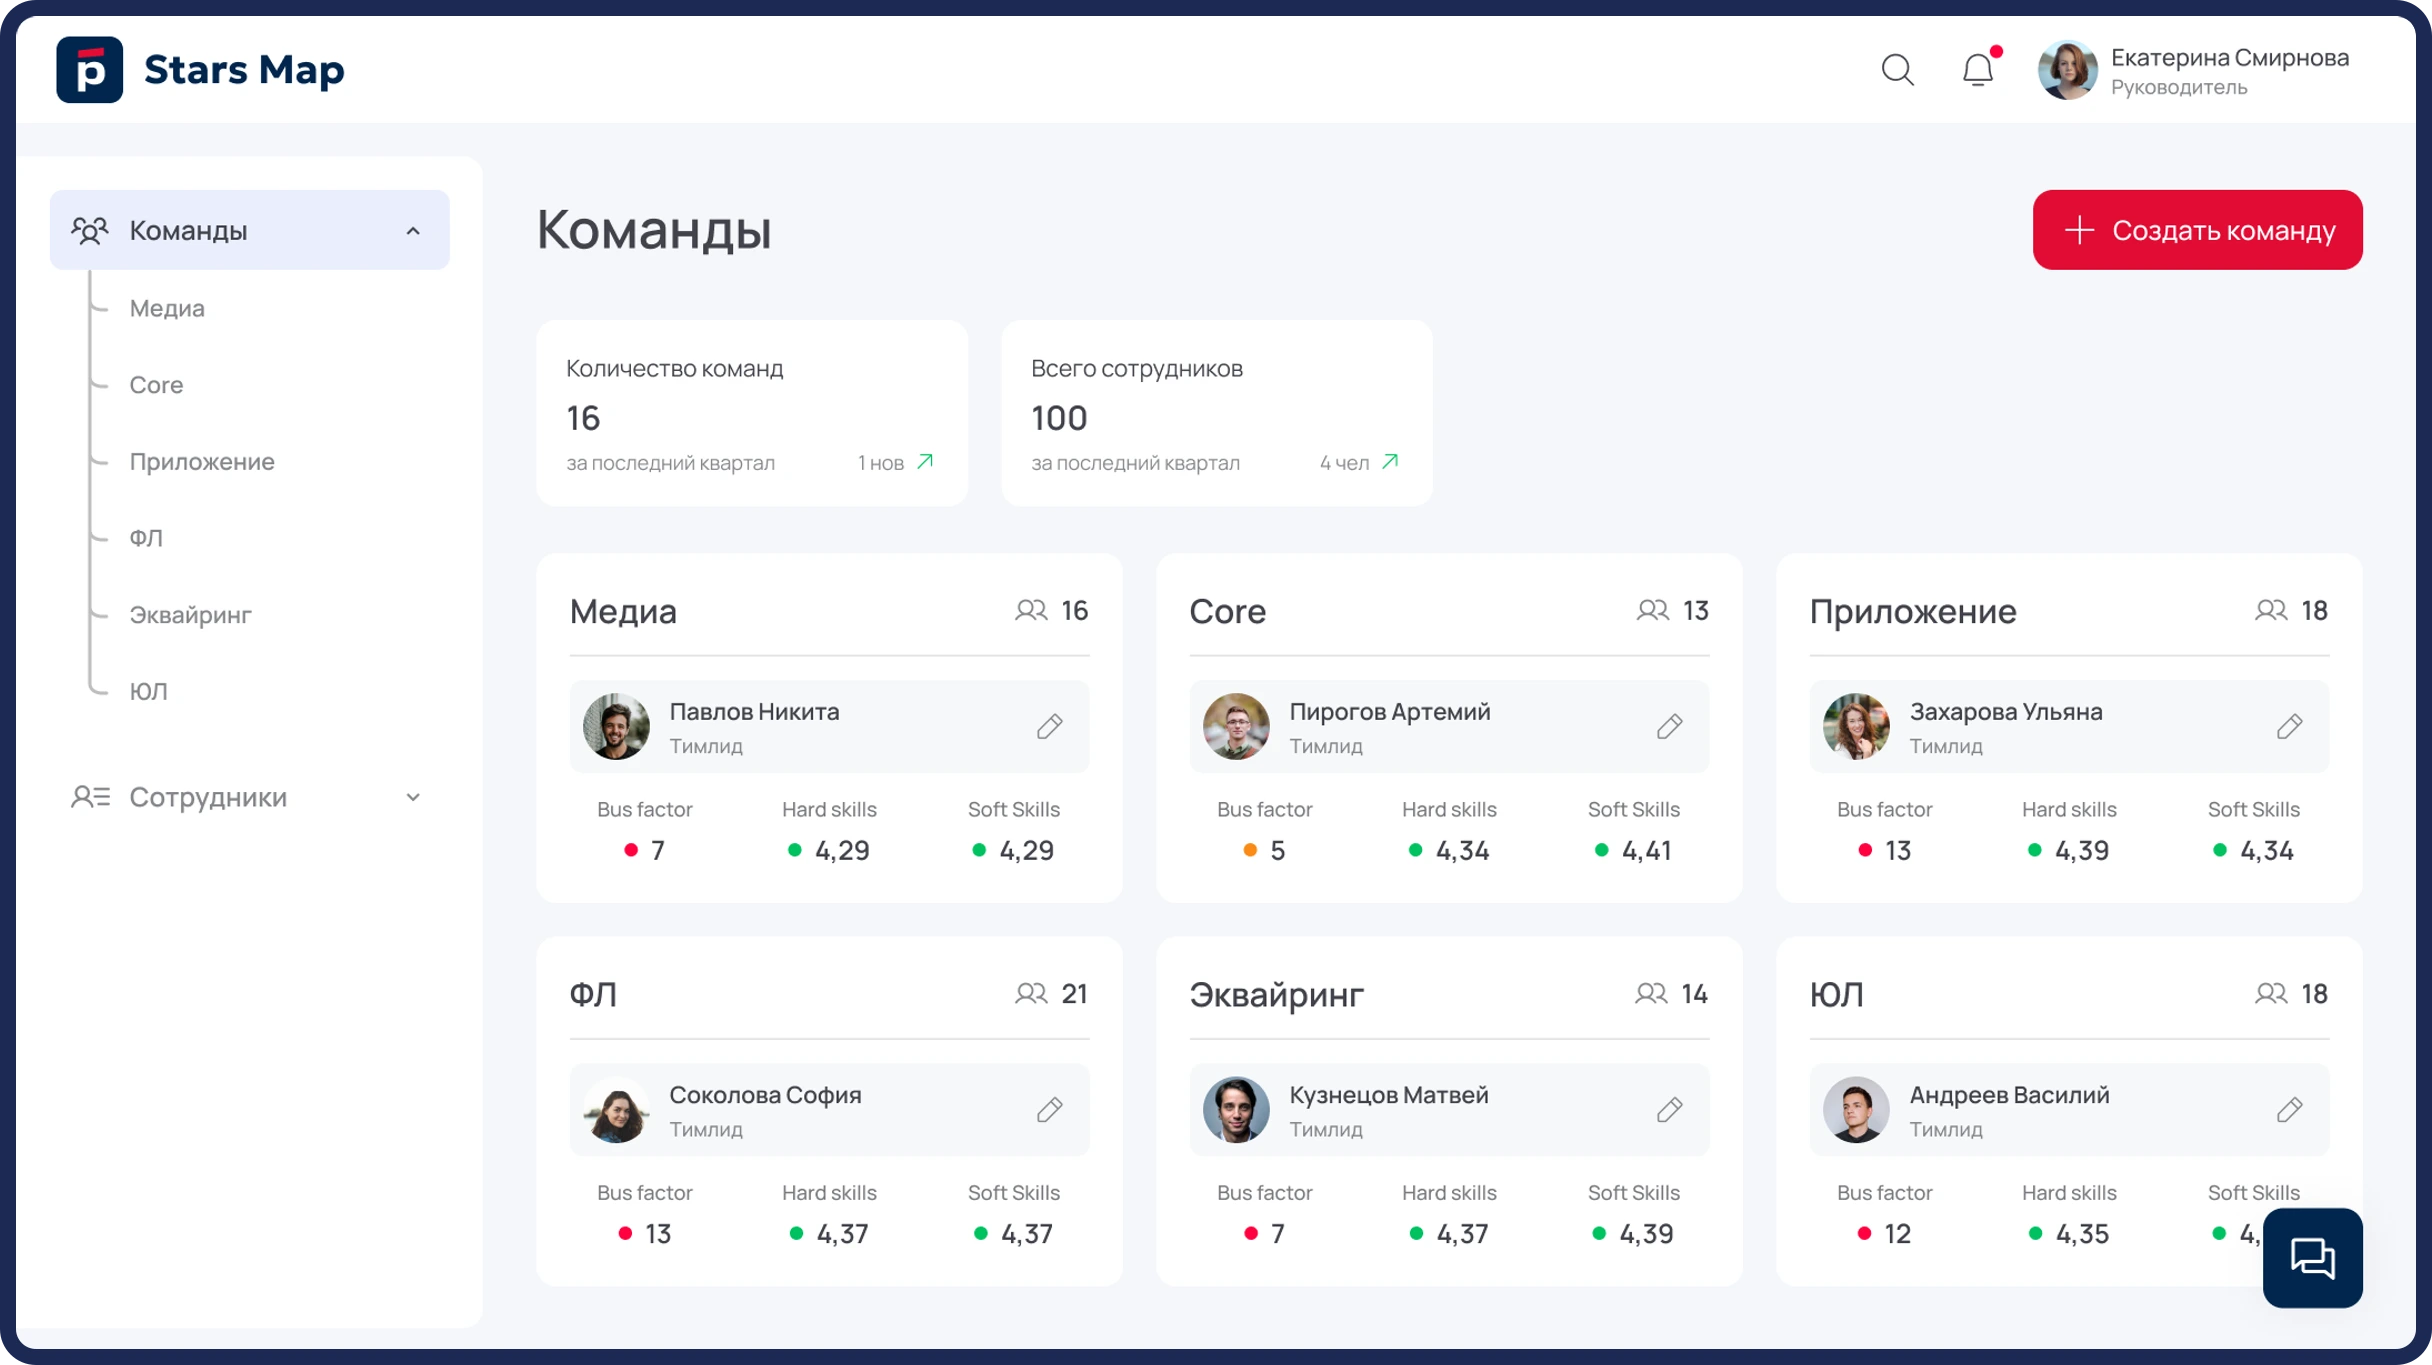Screen dimensions: 2432x1365
Task: Click Павлов Никита's avatar photo
Action: click(x=616, y=726)
